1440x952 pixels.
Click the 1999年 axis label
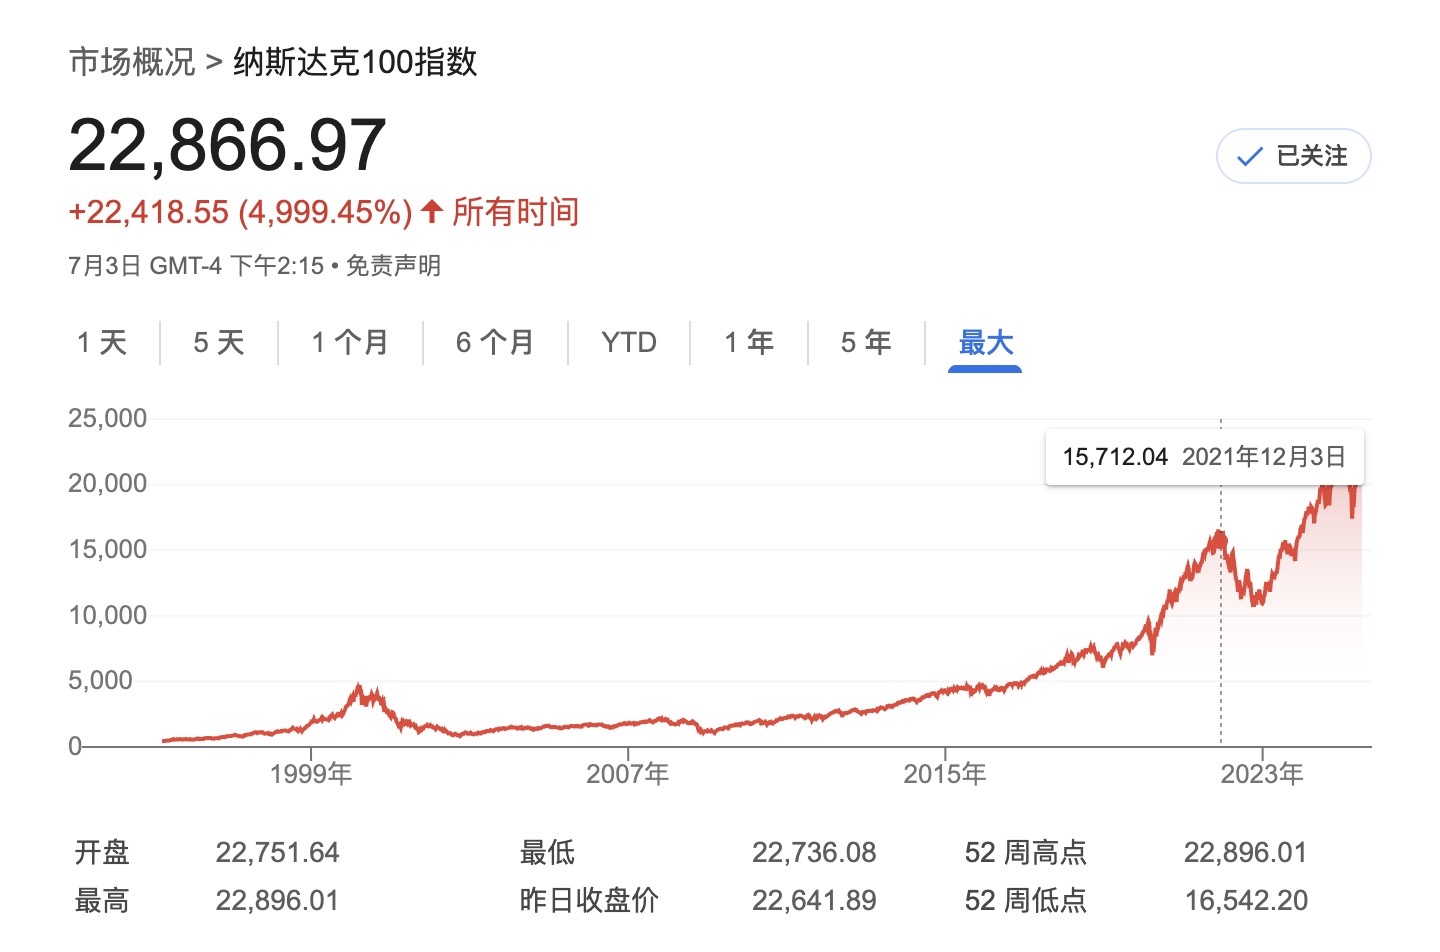point(311,774)
